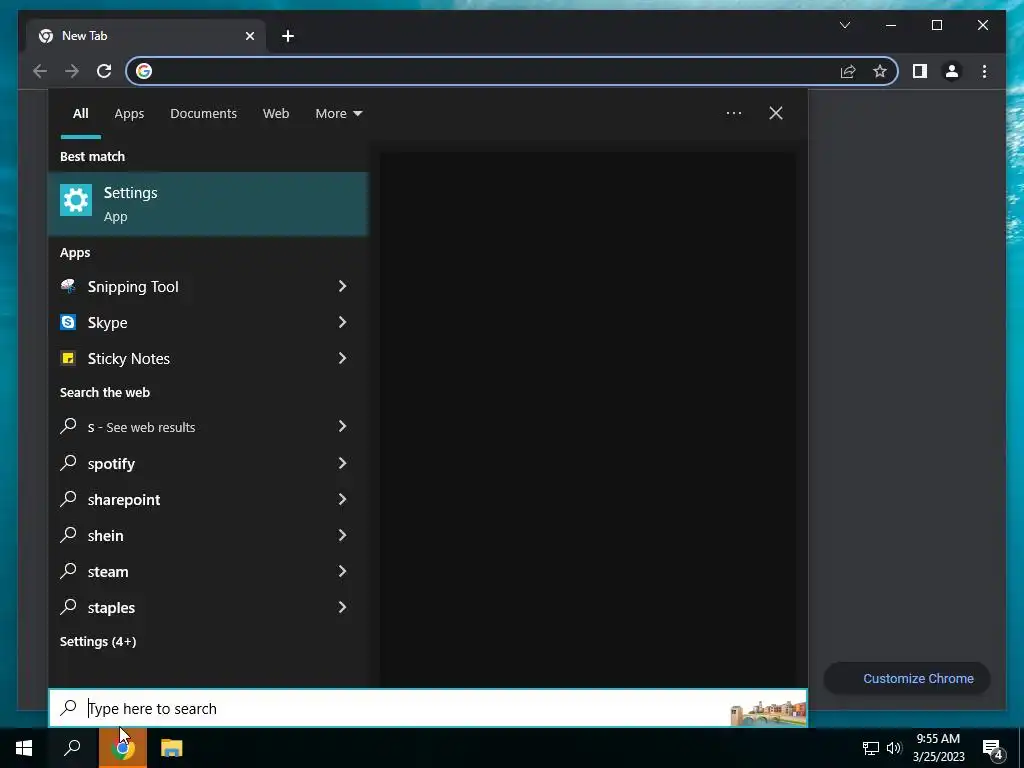Open the search panel options ellipsis
Image resolution: width=1024 pixels, height=768 pixels.
click(x=733, y=113)
